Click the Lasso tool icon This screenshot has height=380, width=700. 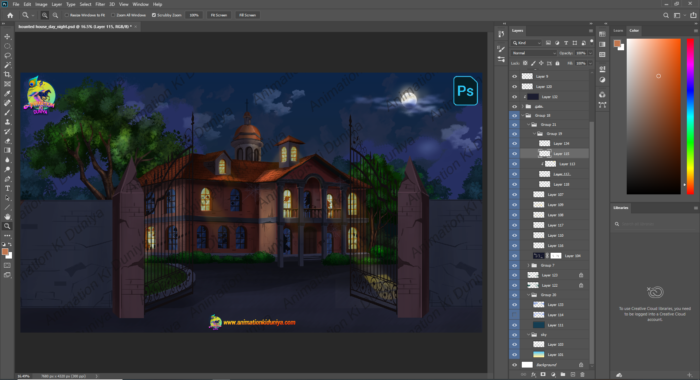pyautogui.click(x=7, y=55)
